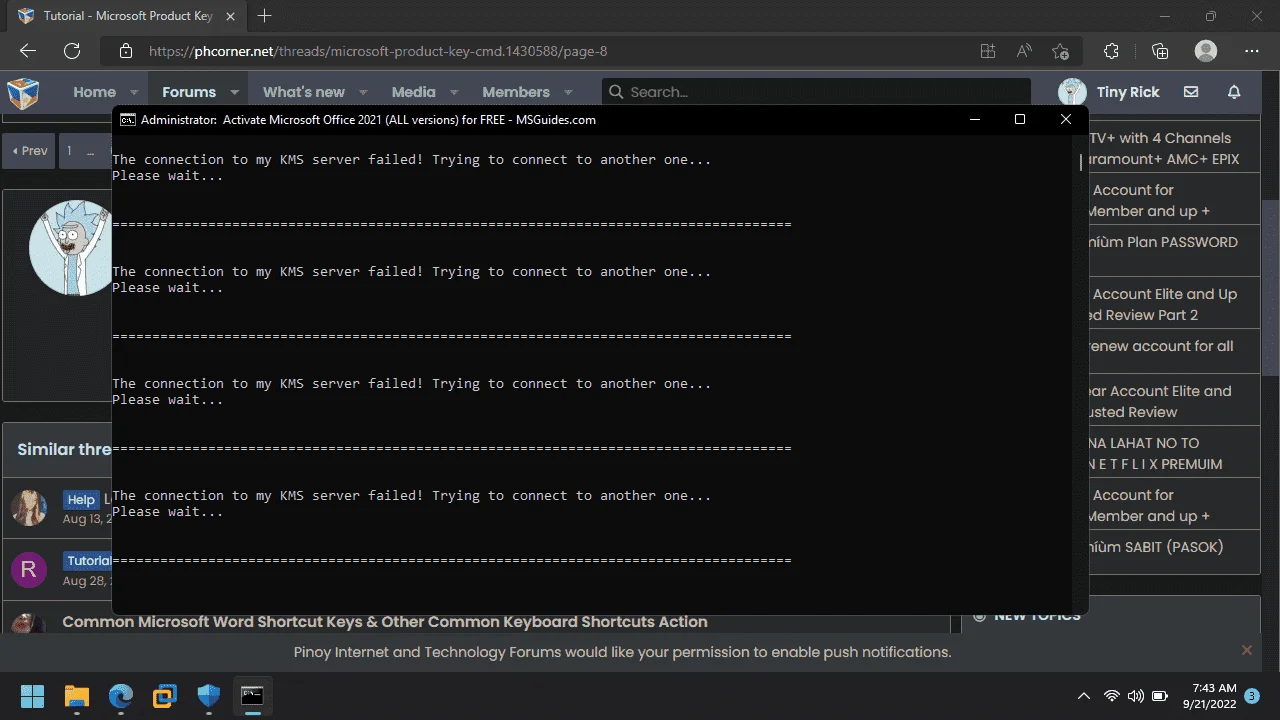
Task: Expand the What's new dropdown arrow
Action: pos(364,92)
